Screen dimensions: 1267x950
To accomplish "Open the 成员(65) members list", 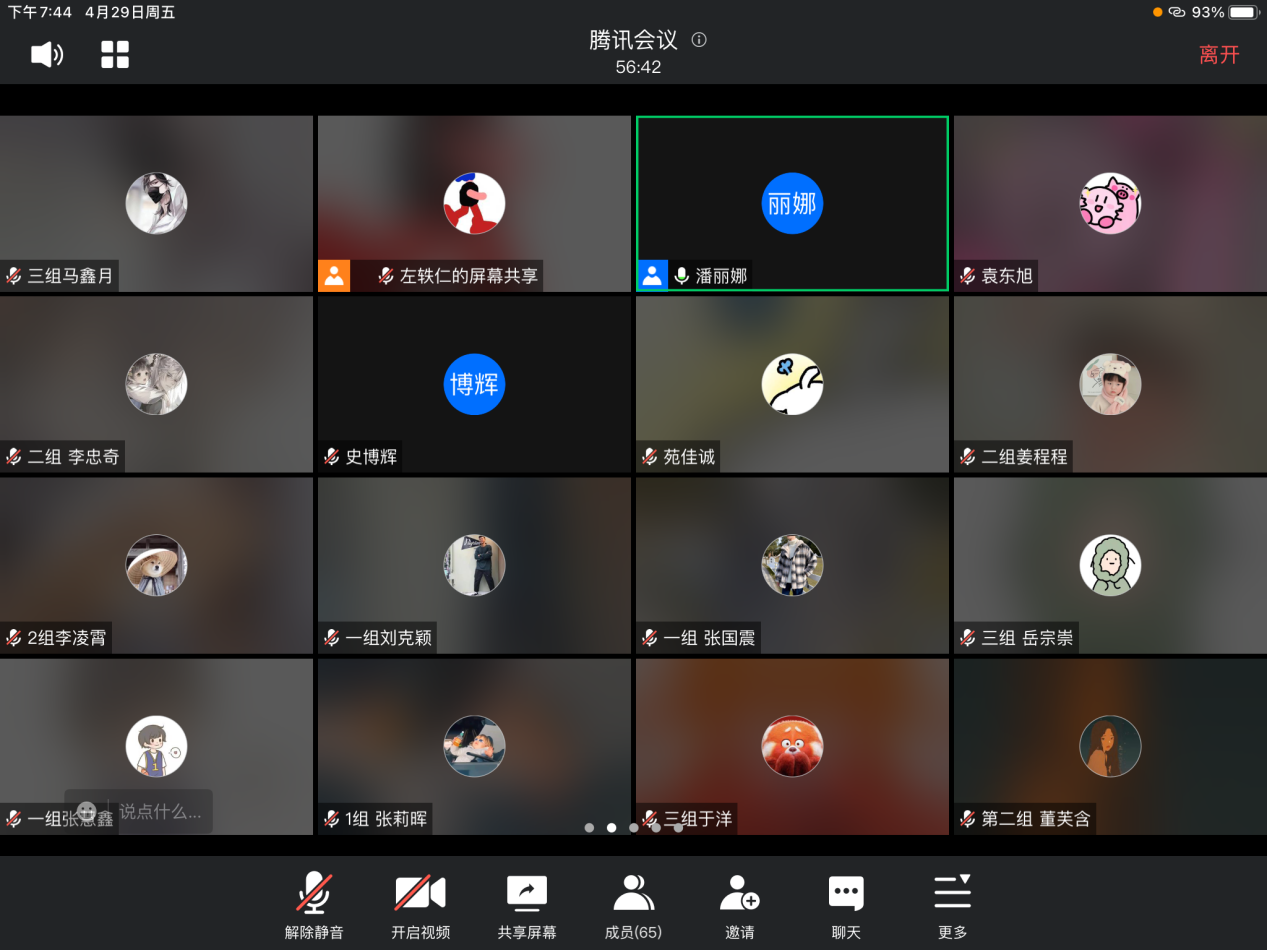I will click(633, 906).
